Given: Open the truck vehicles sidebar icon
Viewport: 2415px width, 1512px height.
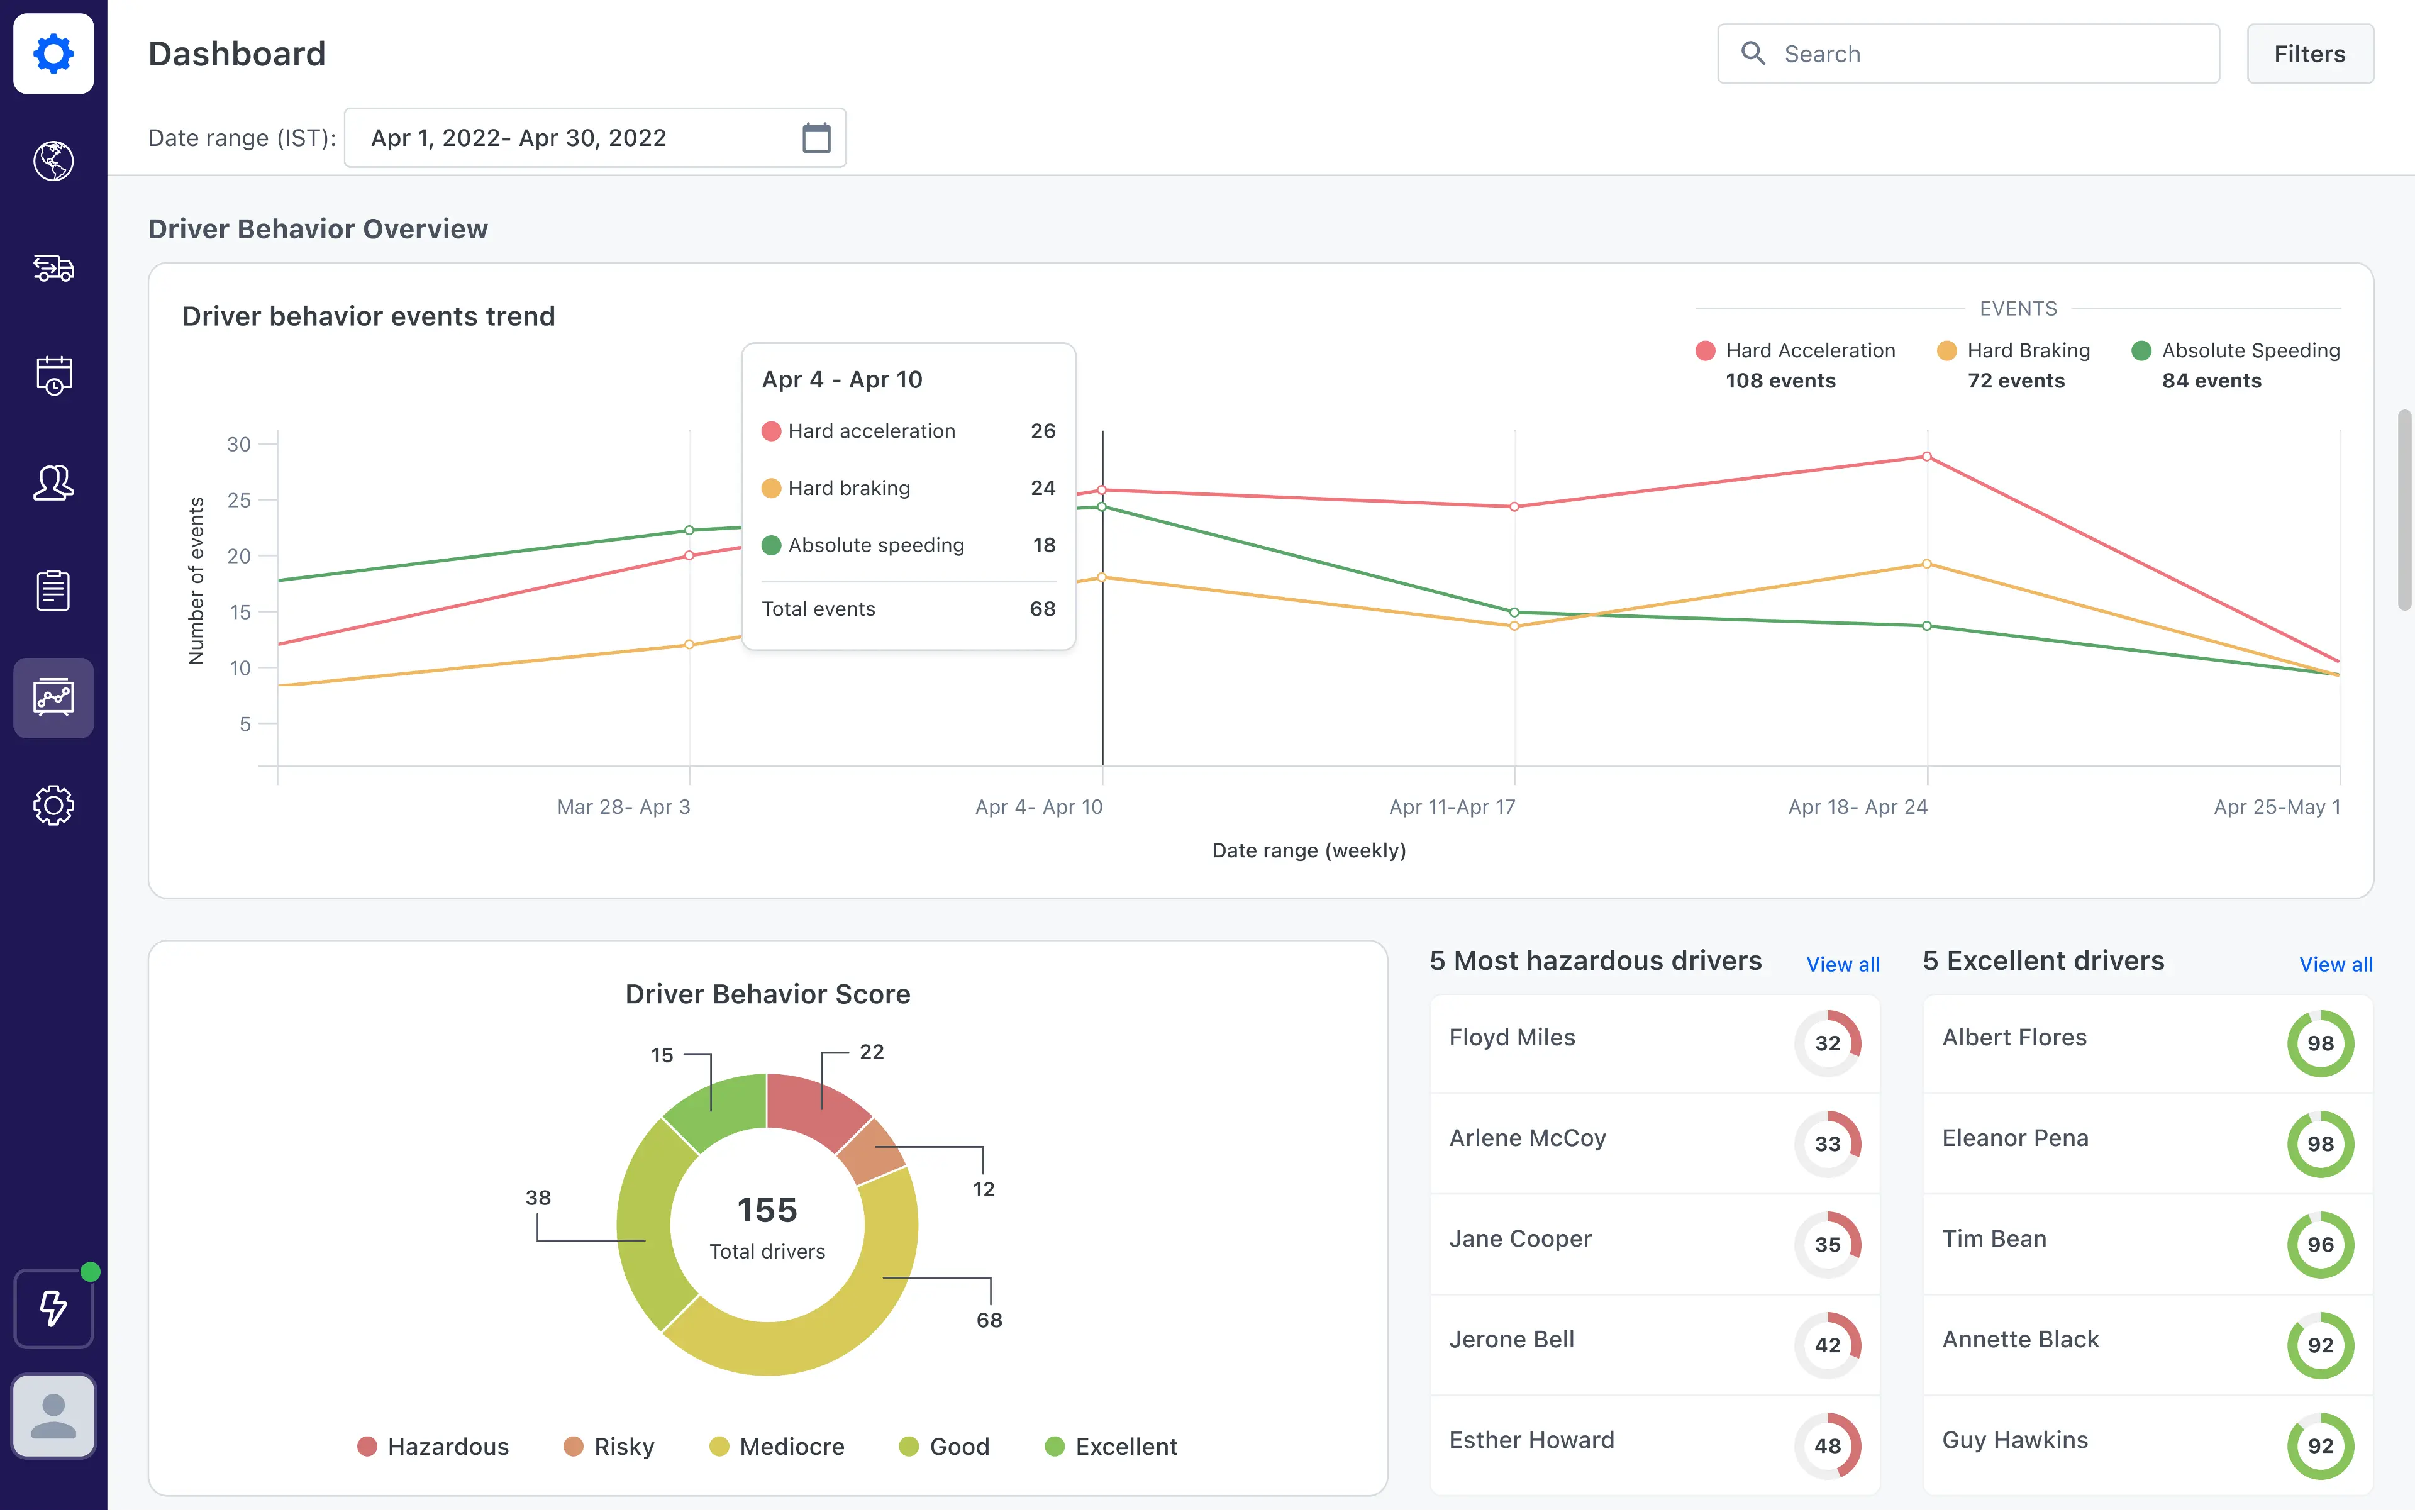Looking at the screenshot, I should tap(53, 268).
